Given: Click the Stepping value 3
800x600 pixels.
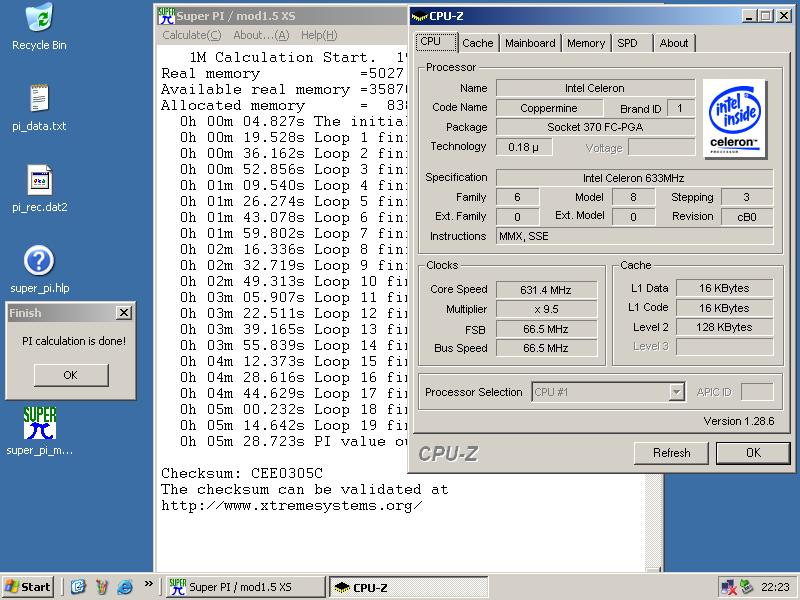Looking at the screenshot, I should pyautogui.click(x=747, y=197).
